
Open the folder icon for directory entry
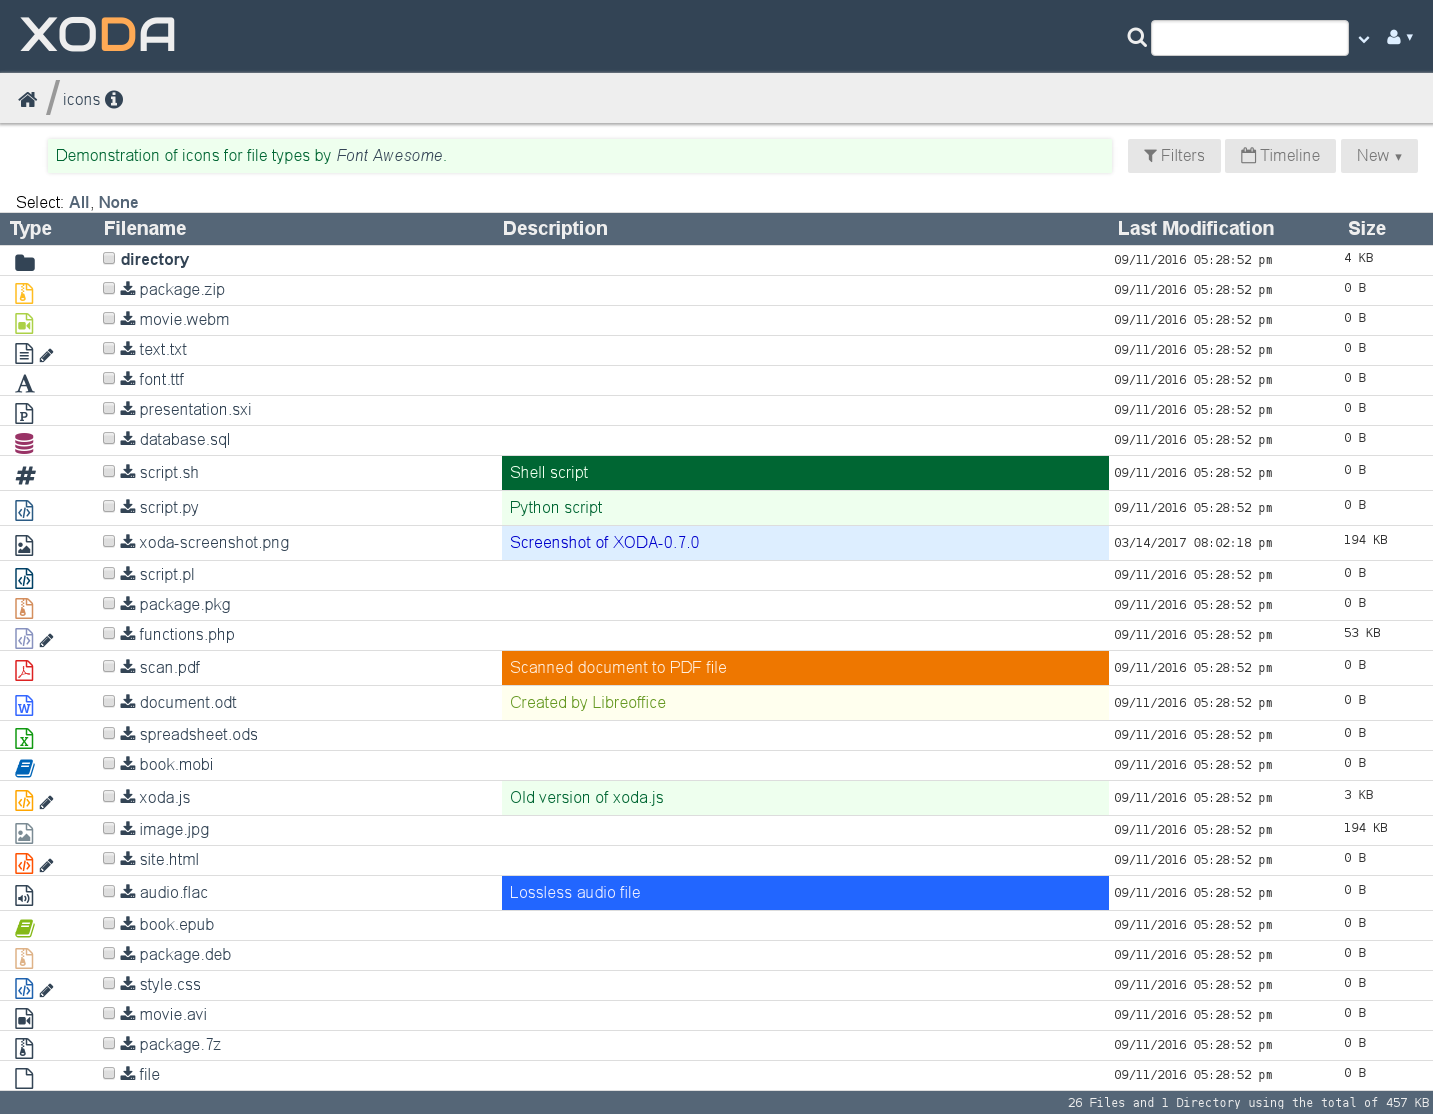[x=24, y=262]
